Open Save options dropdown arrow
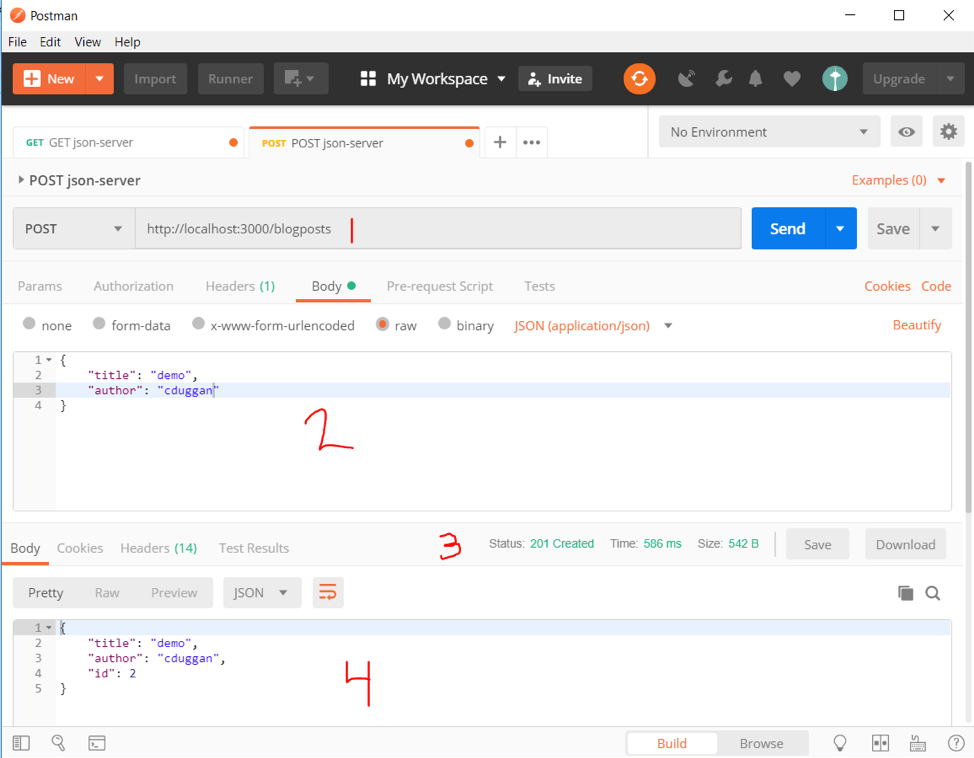 pos(935,229)
